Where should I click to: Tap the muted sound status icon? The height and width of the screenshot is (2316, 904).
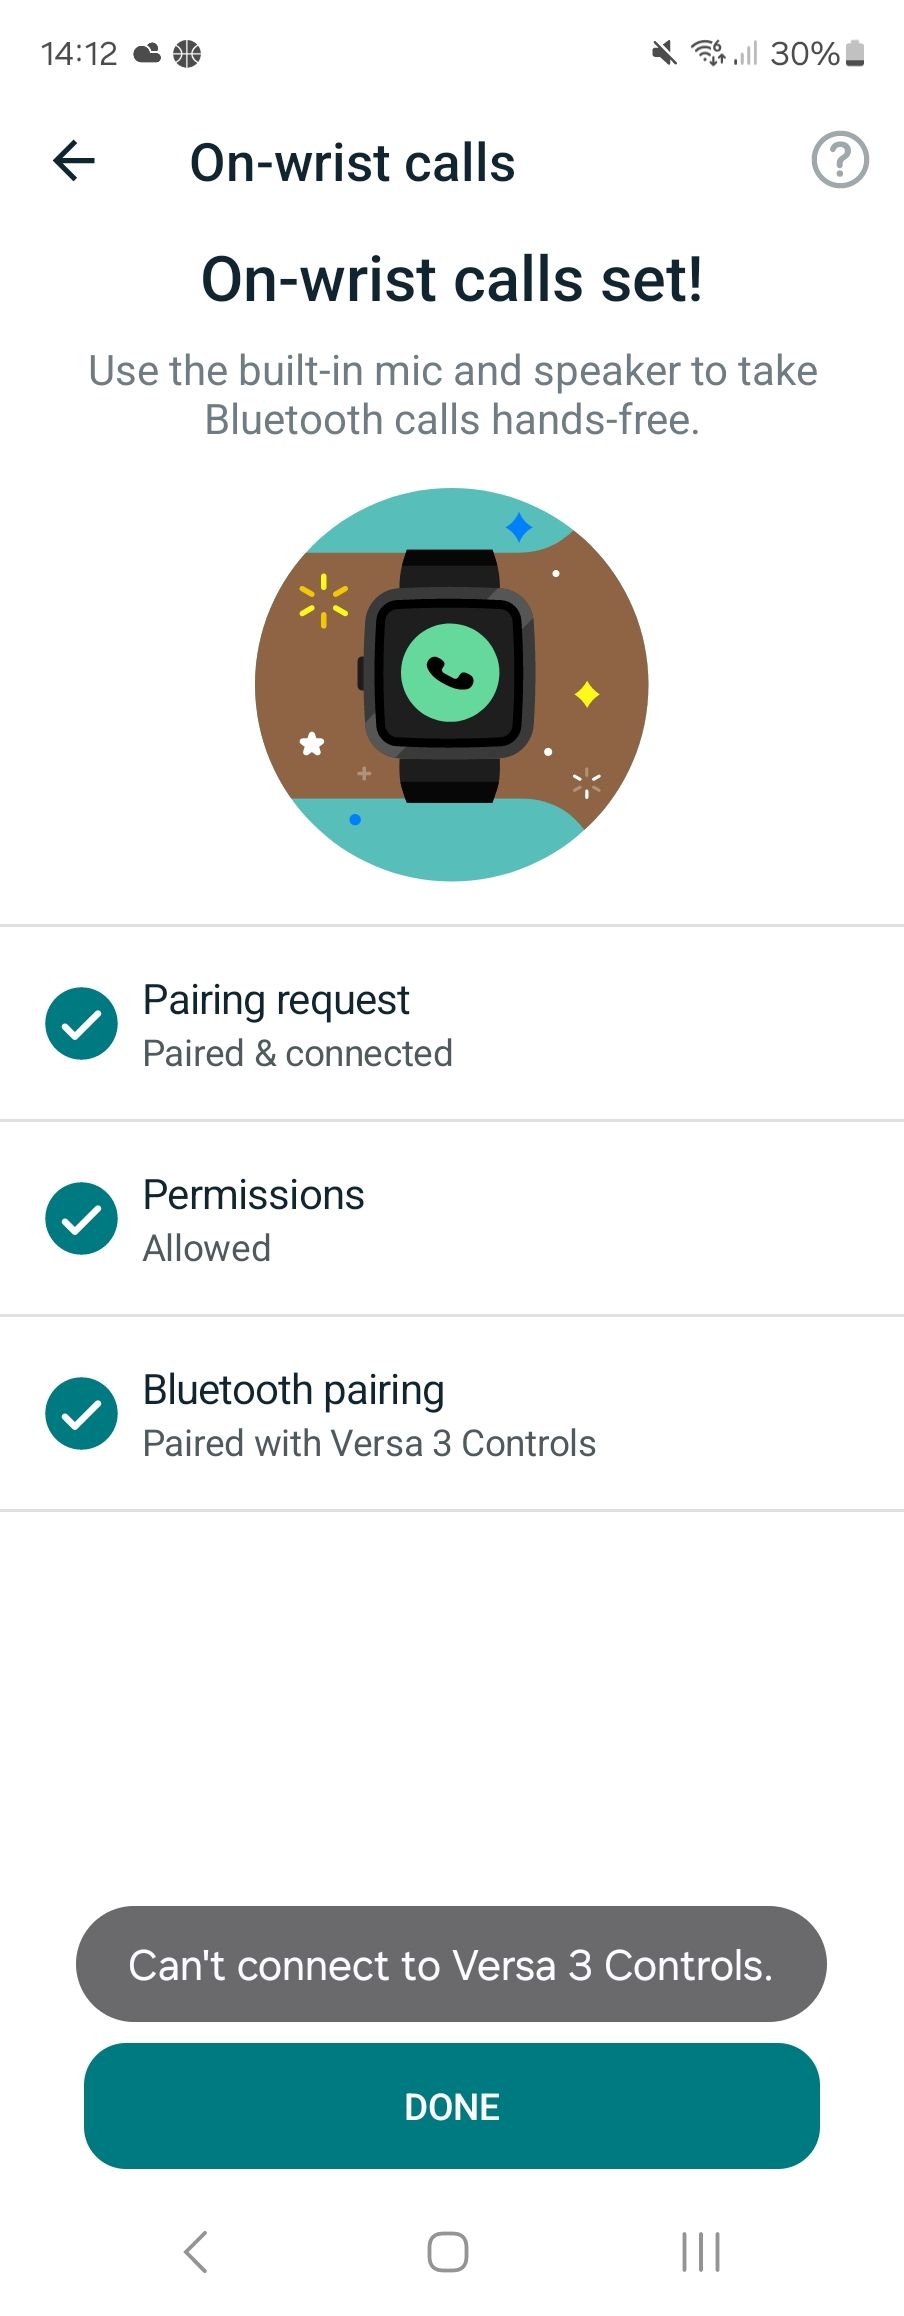pos(663,53)
